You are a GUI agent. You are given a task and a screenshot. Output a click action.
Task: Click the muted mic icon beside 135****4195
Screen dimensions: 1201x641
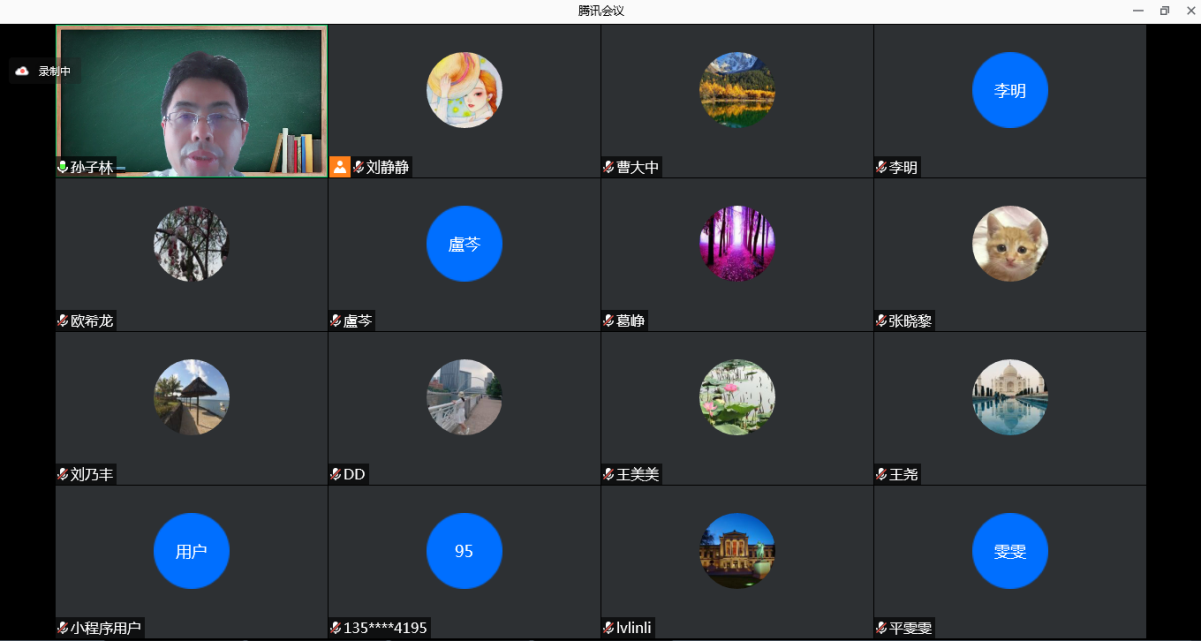(x=335, y=628)
